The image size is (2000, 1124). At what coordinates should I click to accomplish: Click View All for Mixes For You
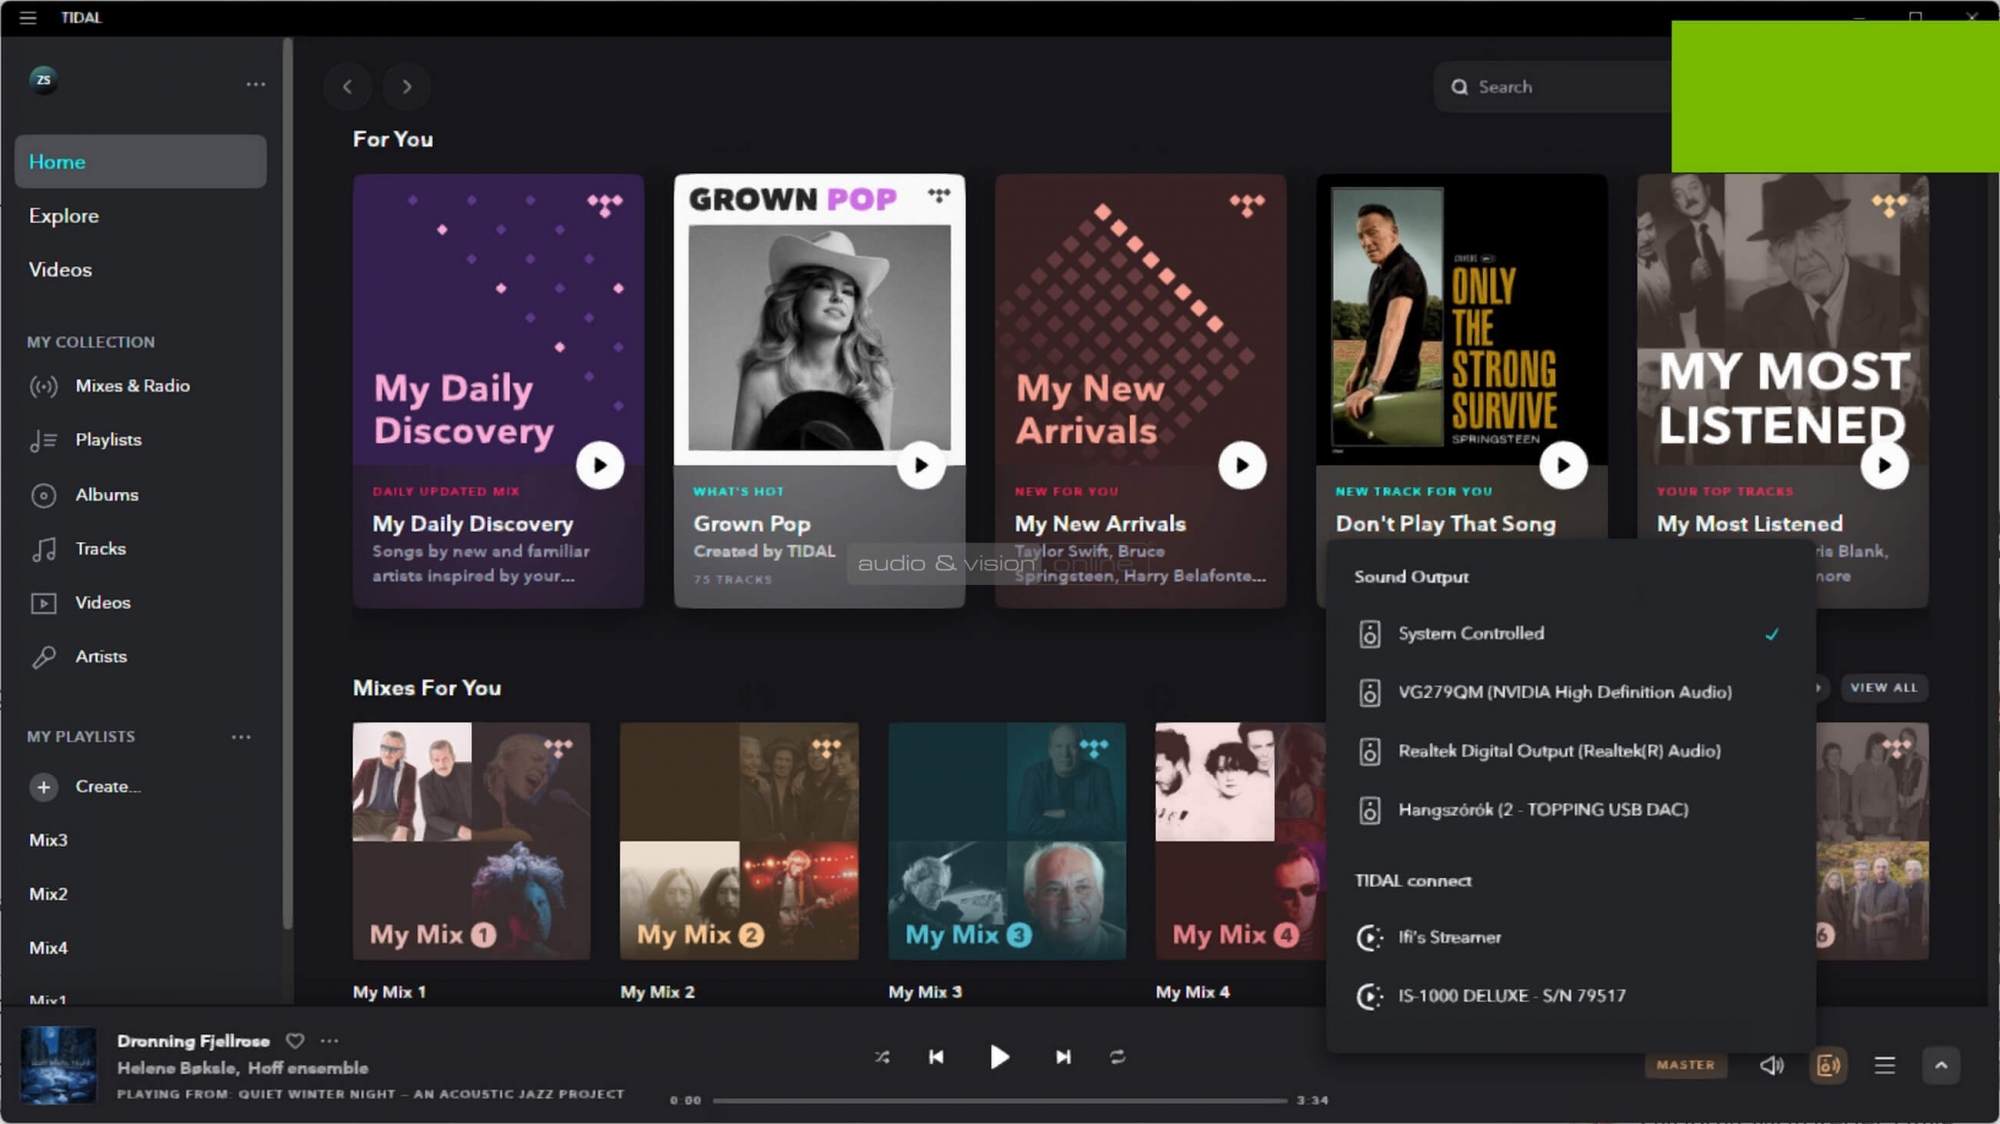pyautogui.click(x=1884, y=688)
